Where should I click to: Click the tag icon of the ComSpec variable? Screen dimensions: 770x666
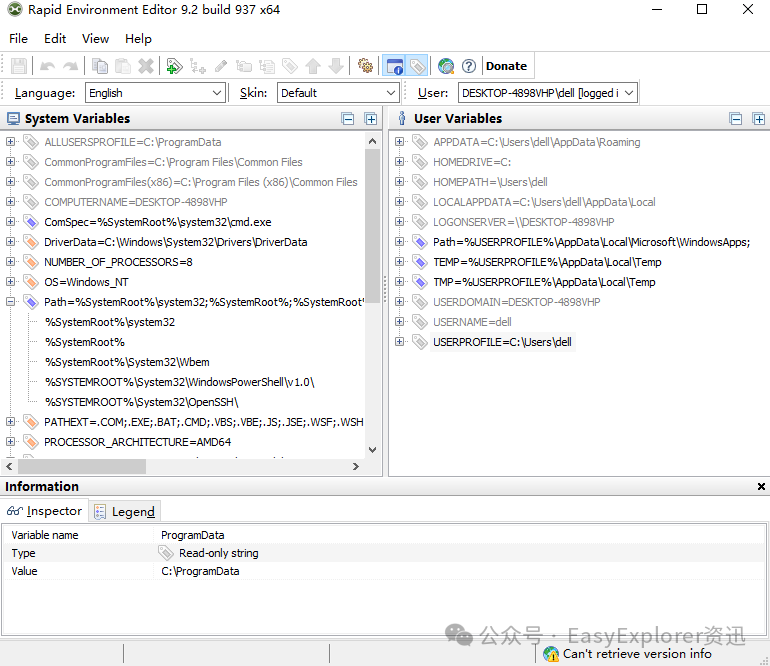(31, 222)
